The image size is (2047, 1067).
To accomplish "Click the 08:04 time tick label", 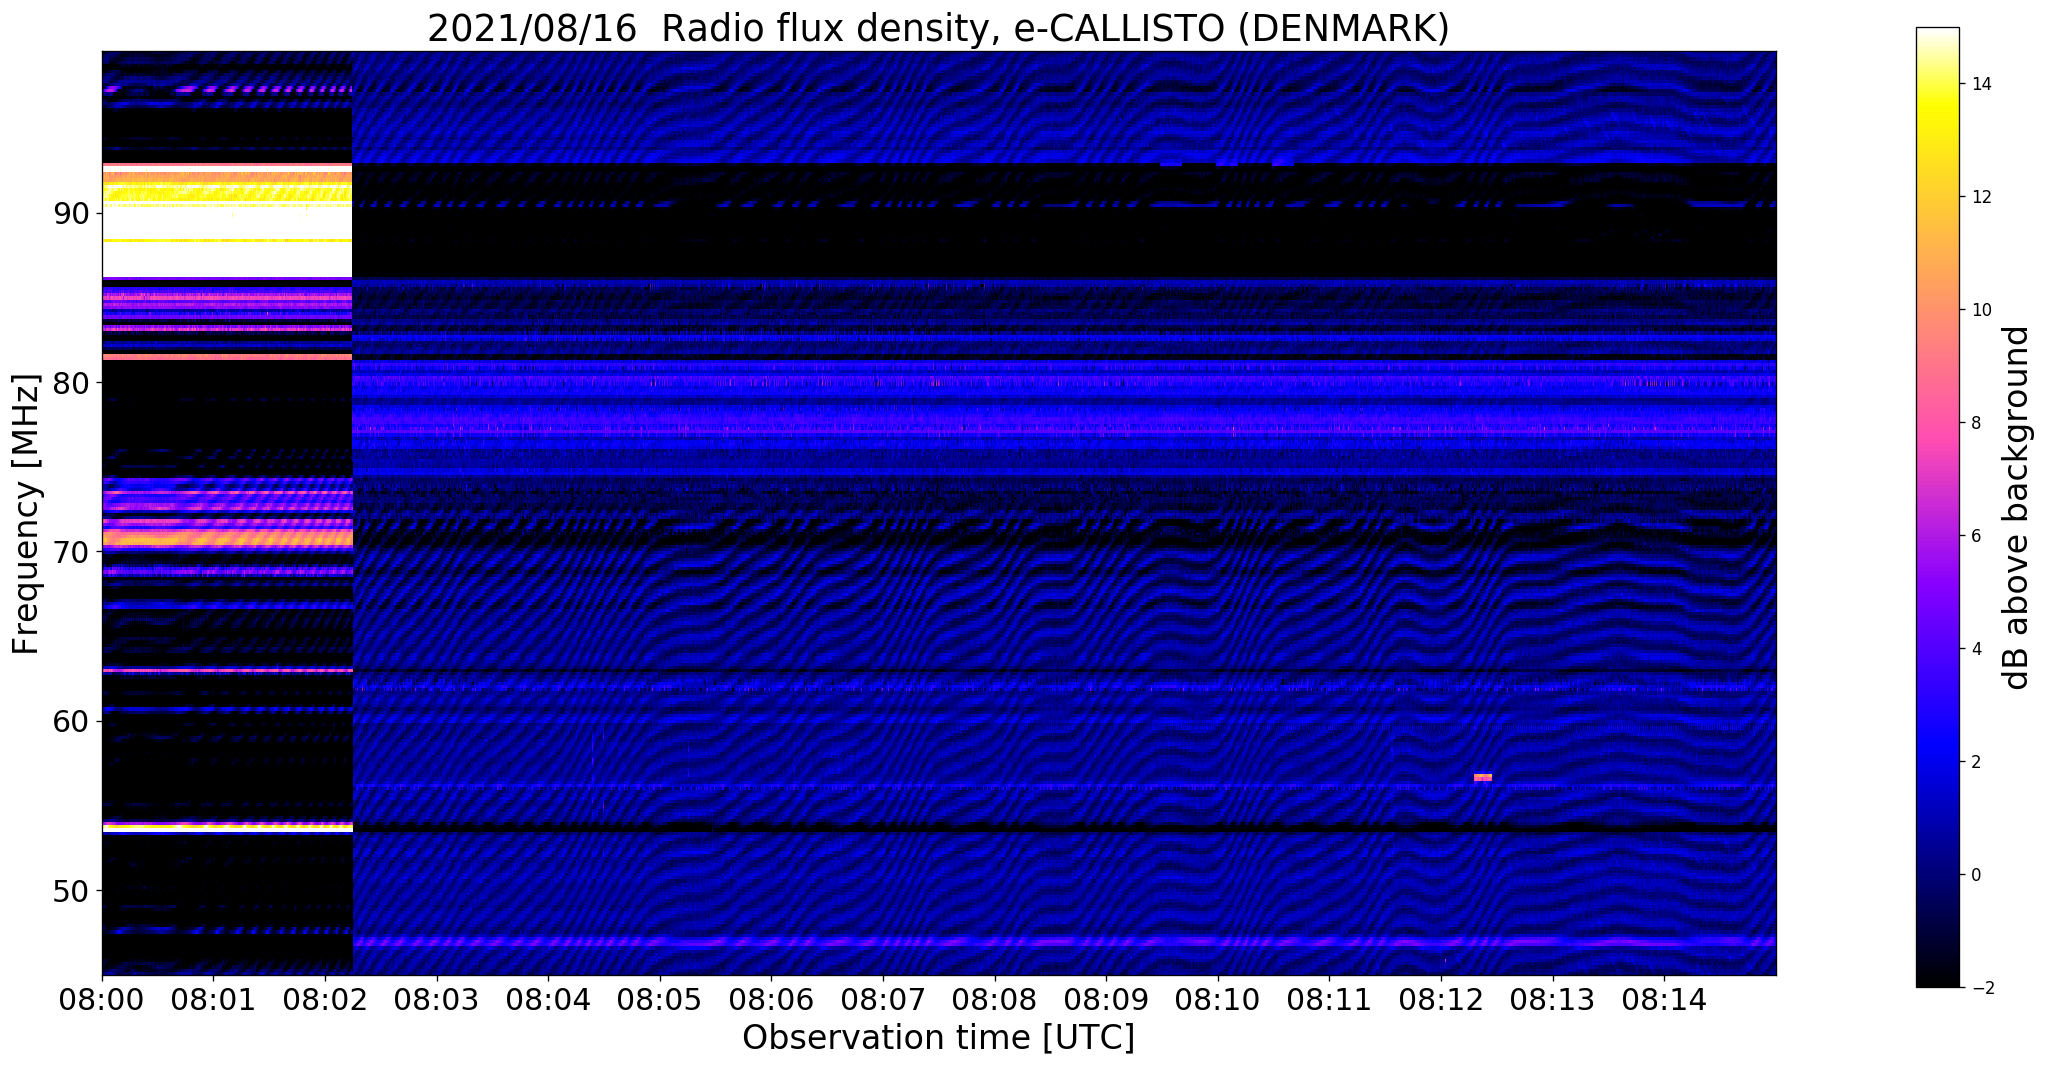I will coord(548,999).
